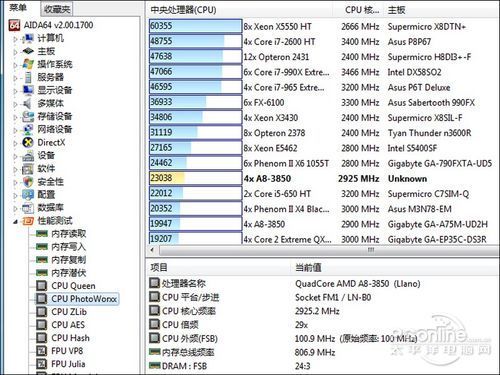This screenshot has height=375, width=500.
Task: Open the CPU Hash benchmark
Action: (x=63, y=338)
